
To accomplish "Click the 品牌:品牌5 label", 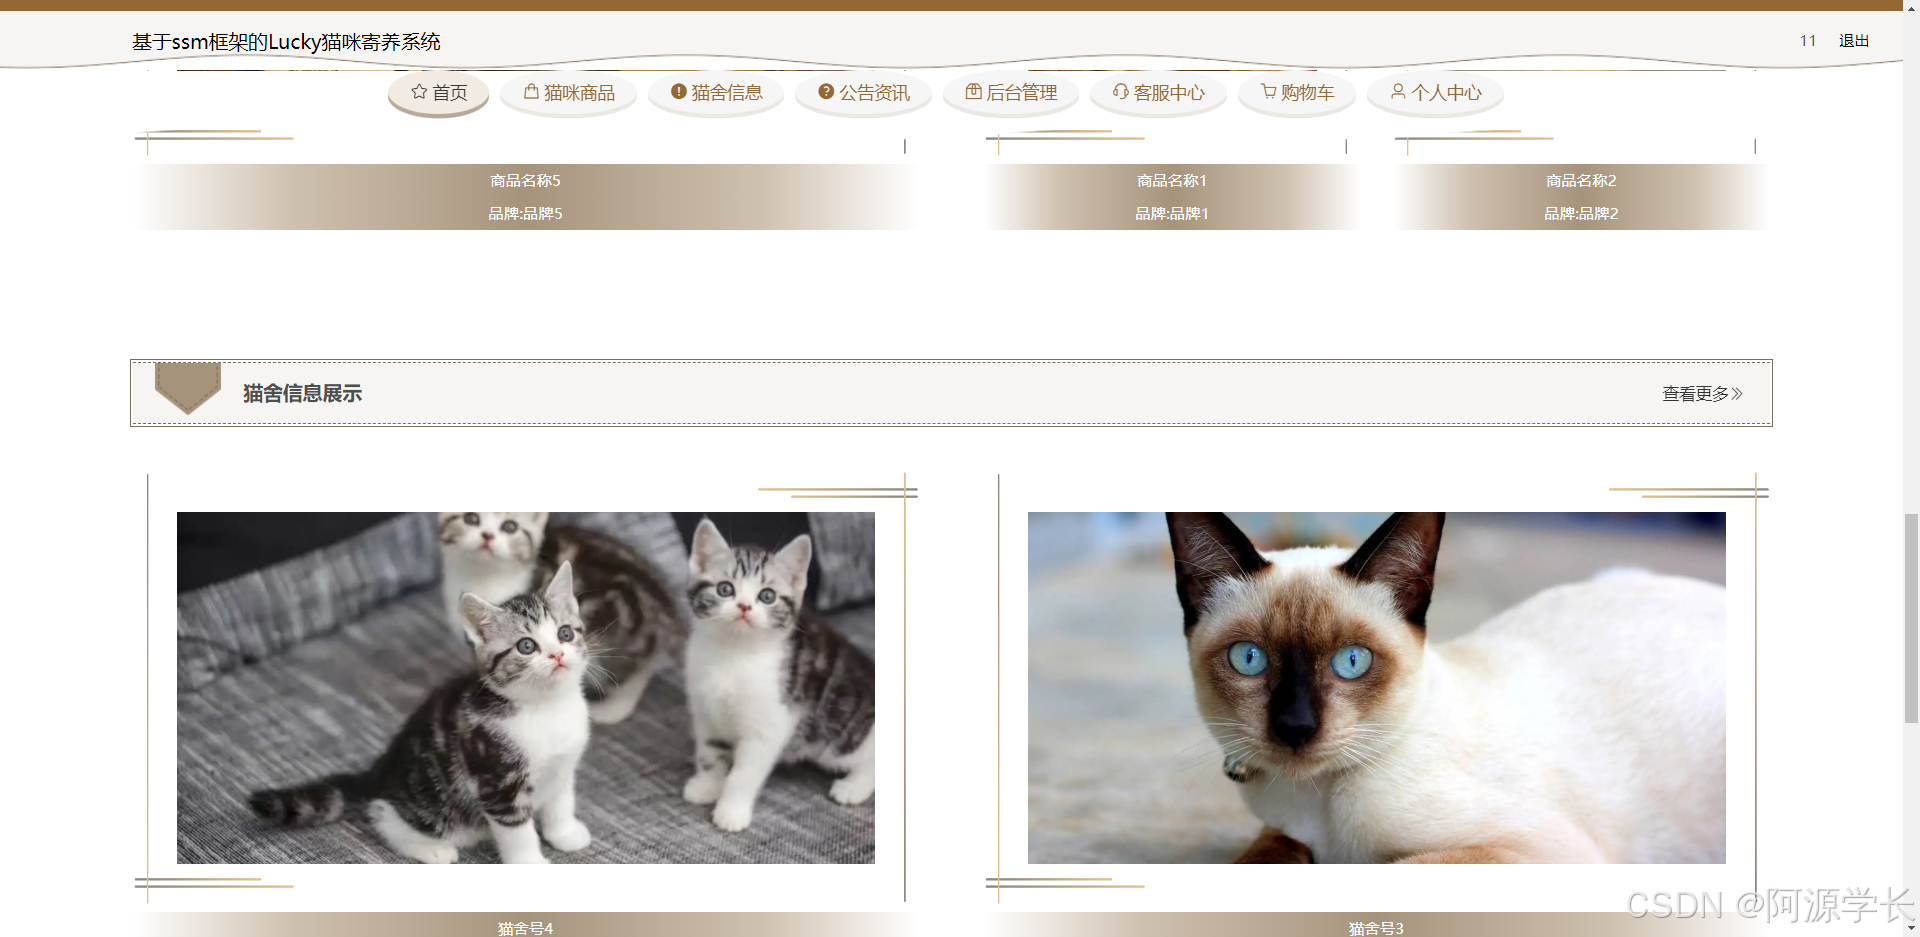I will [x=525, y=214].
